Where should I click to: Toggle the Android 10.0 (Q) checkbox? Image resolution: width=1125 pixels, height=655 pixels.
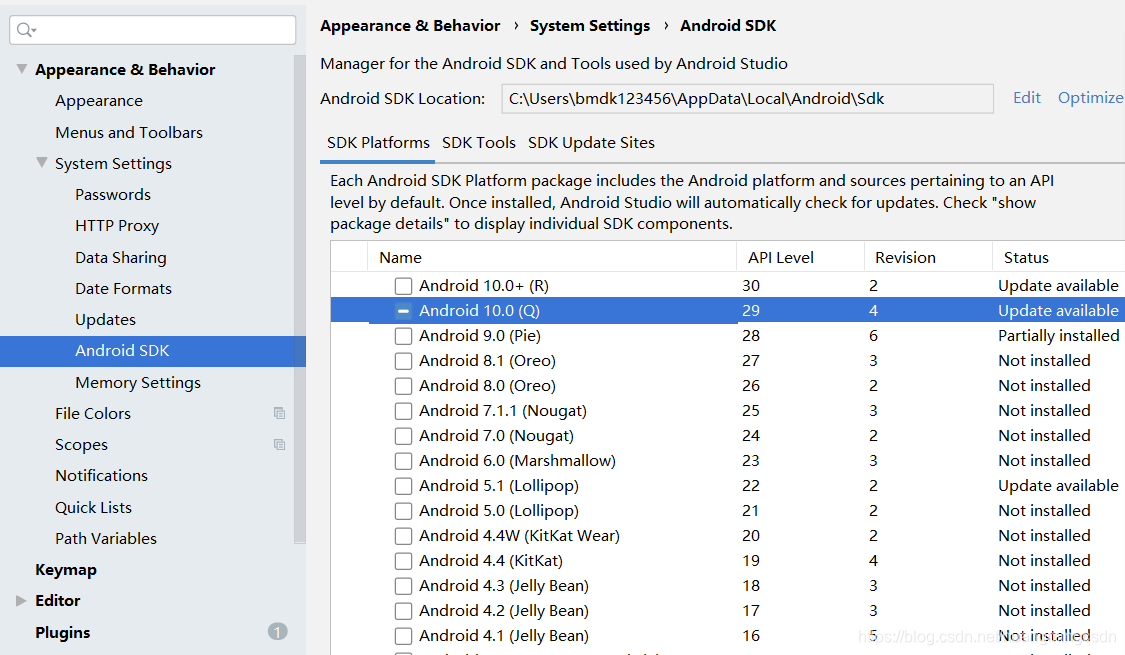point(403,311)
